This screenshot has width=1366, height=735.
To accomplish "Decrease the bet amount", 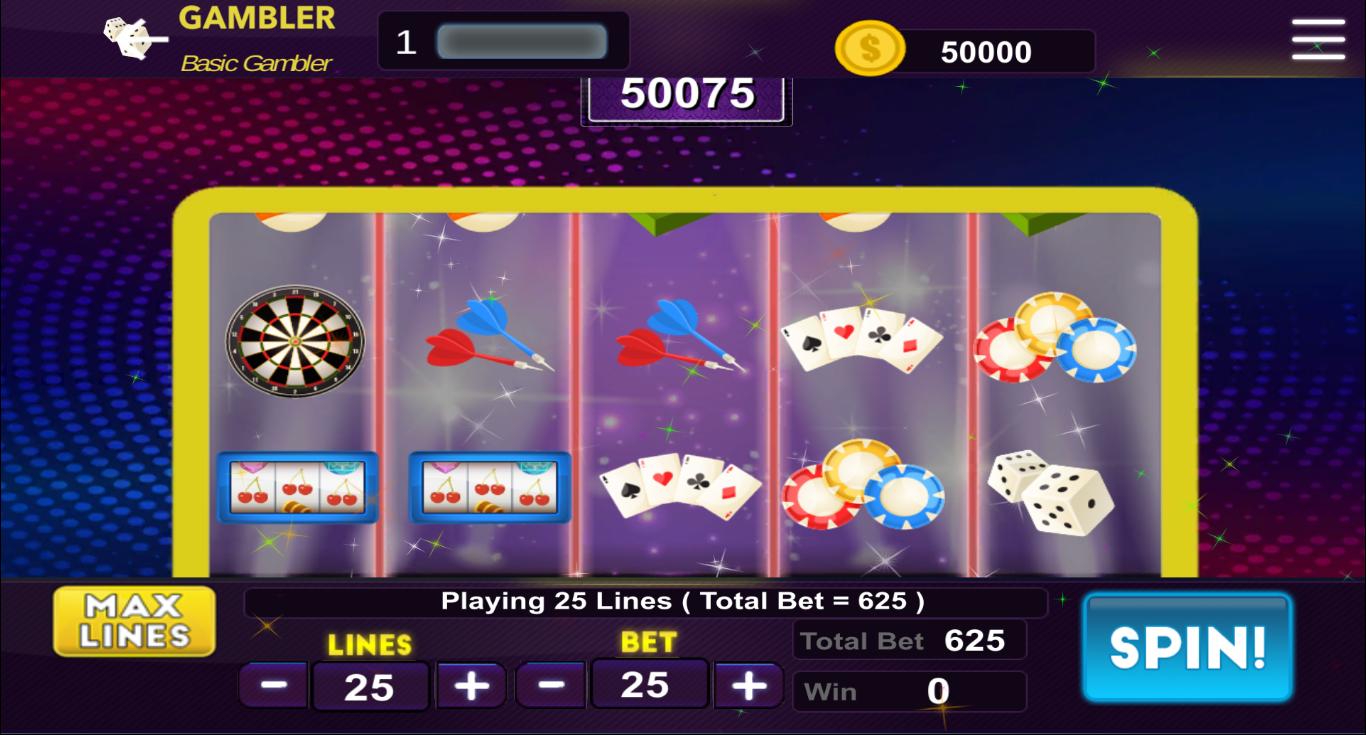I will click(551, 685).
